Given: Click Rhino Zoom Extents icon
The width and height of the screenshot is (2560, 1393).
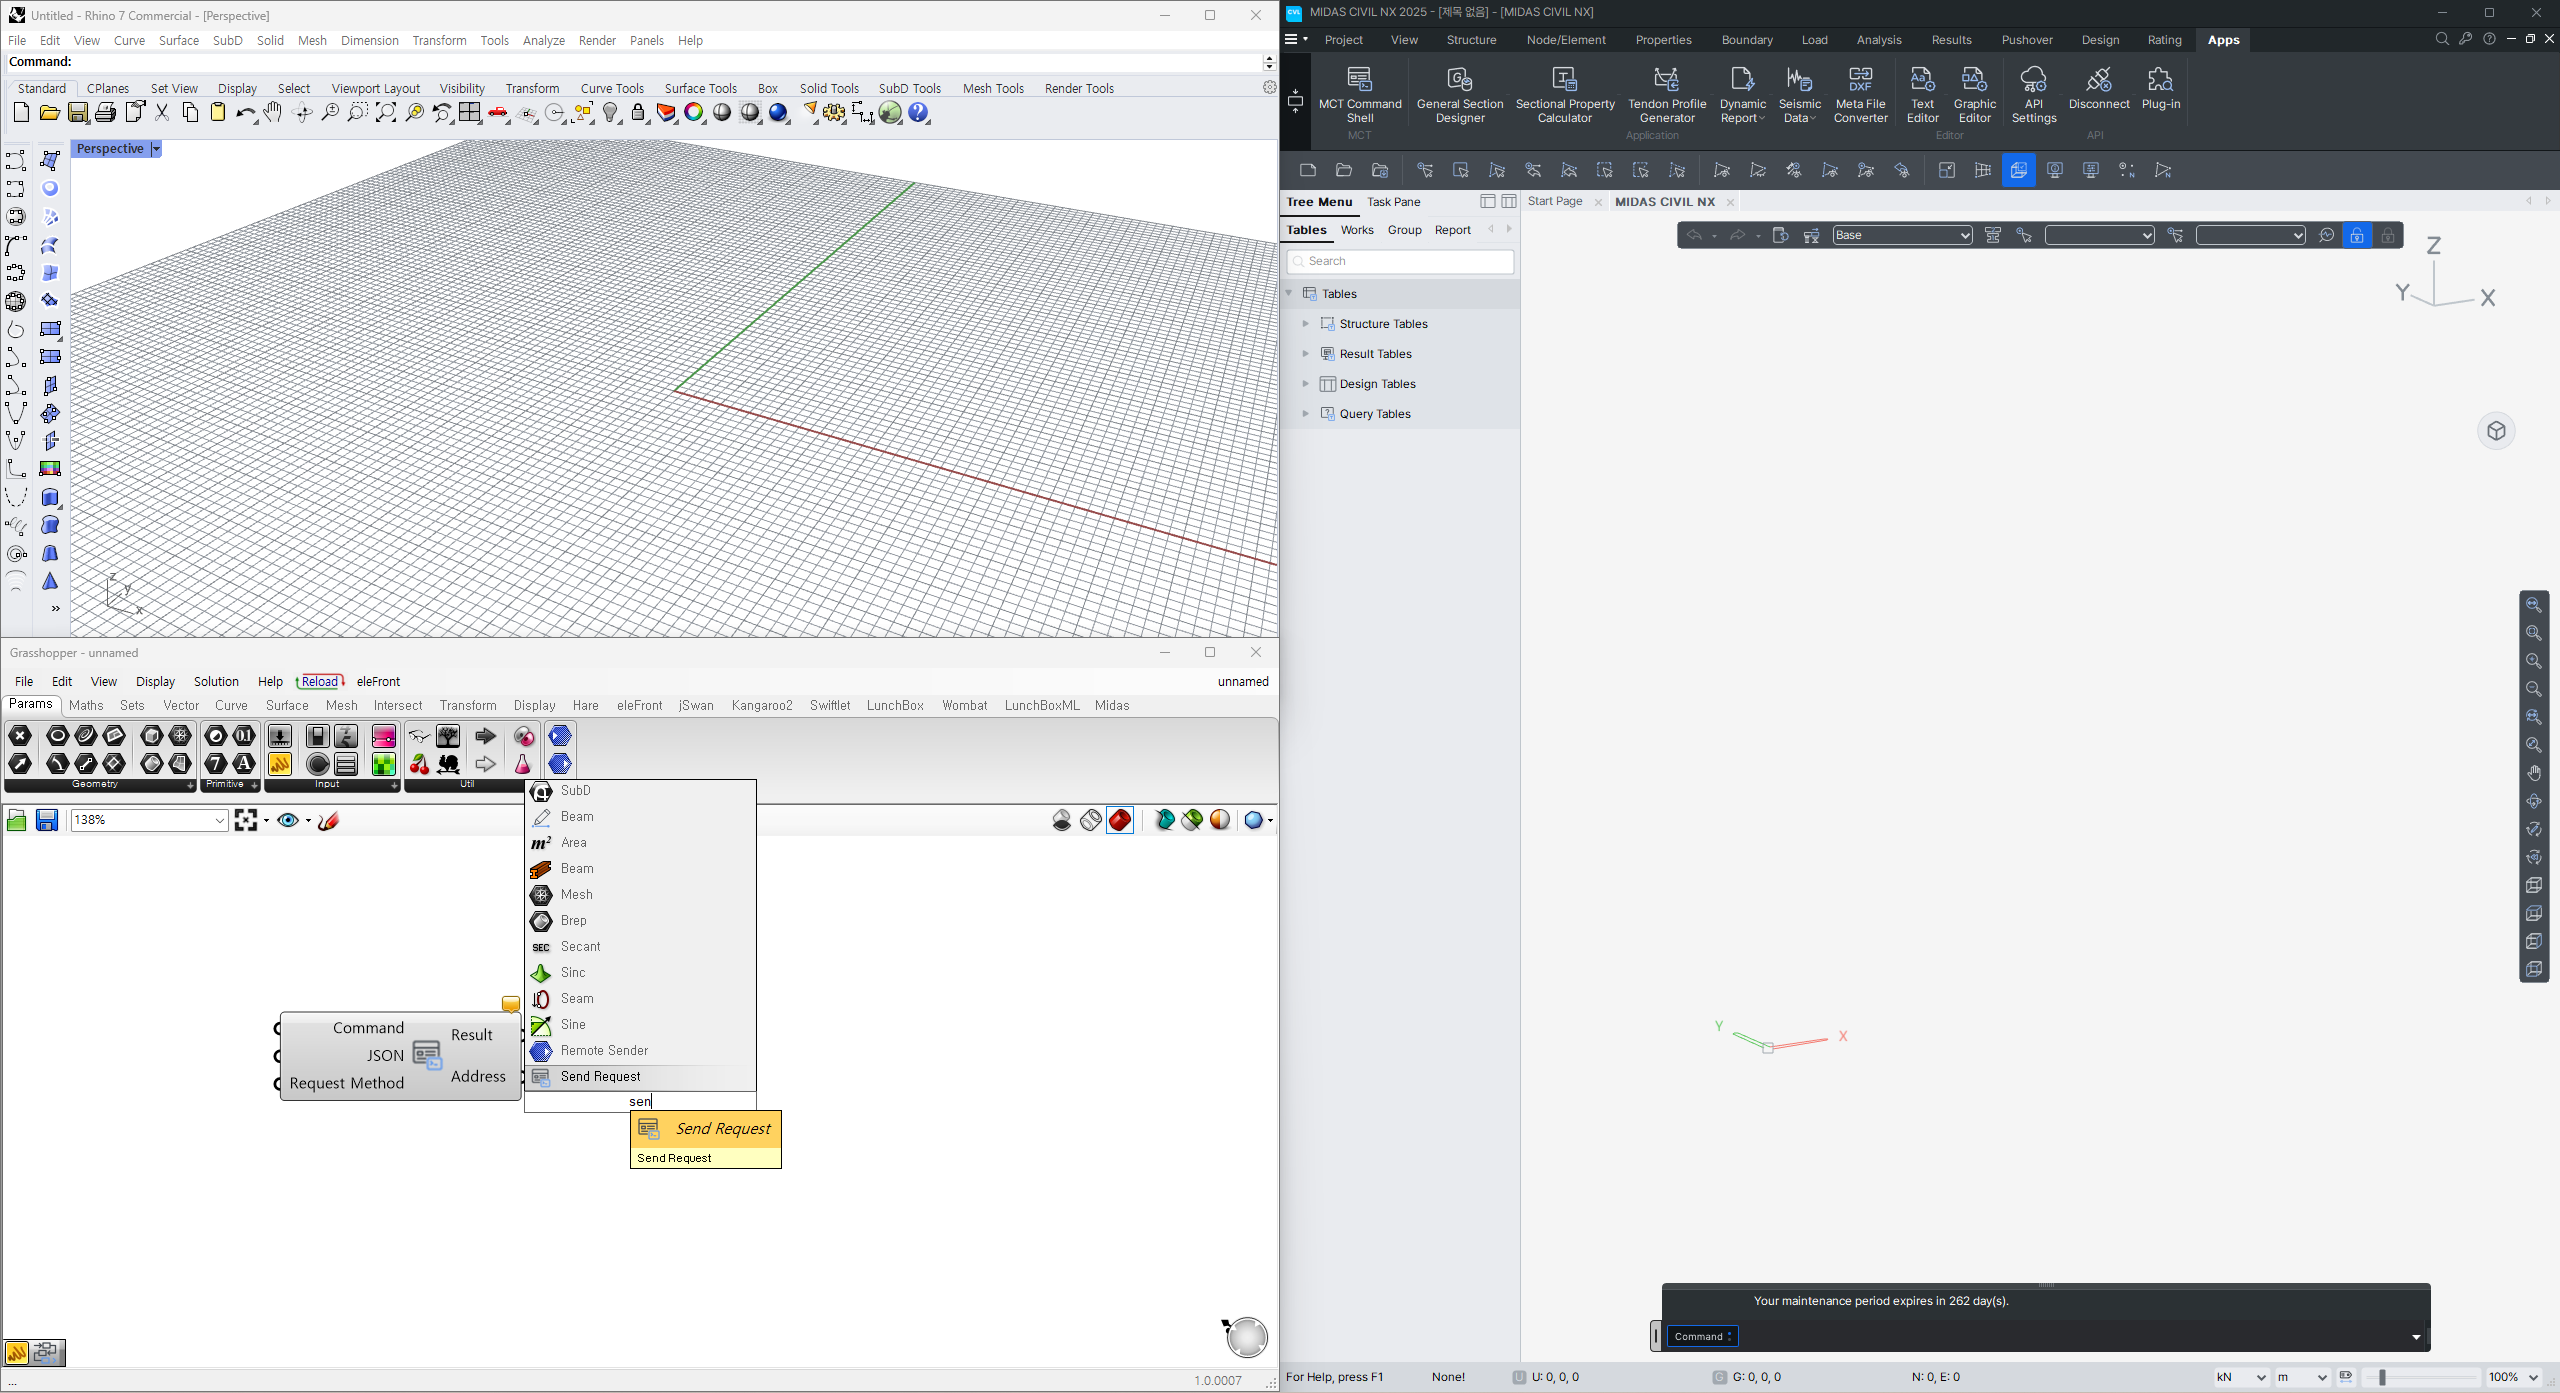Looking at the screenshot, I should click(x=386, y=113).
